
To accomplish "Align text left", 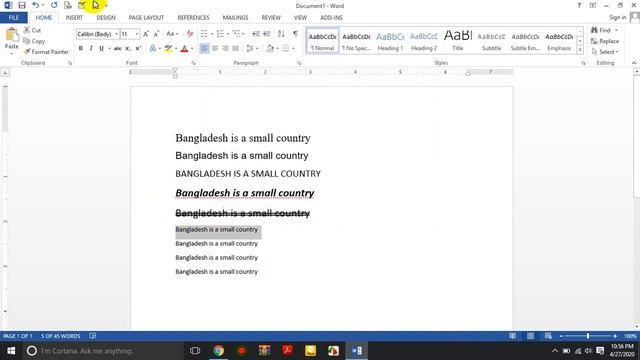I will click(204, 49).
